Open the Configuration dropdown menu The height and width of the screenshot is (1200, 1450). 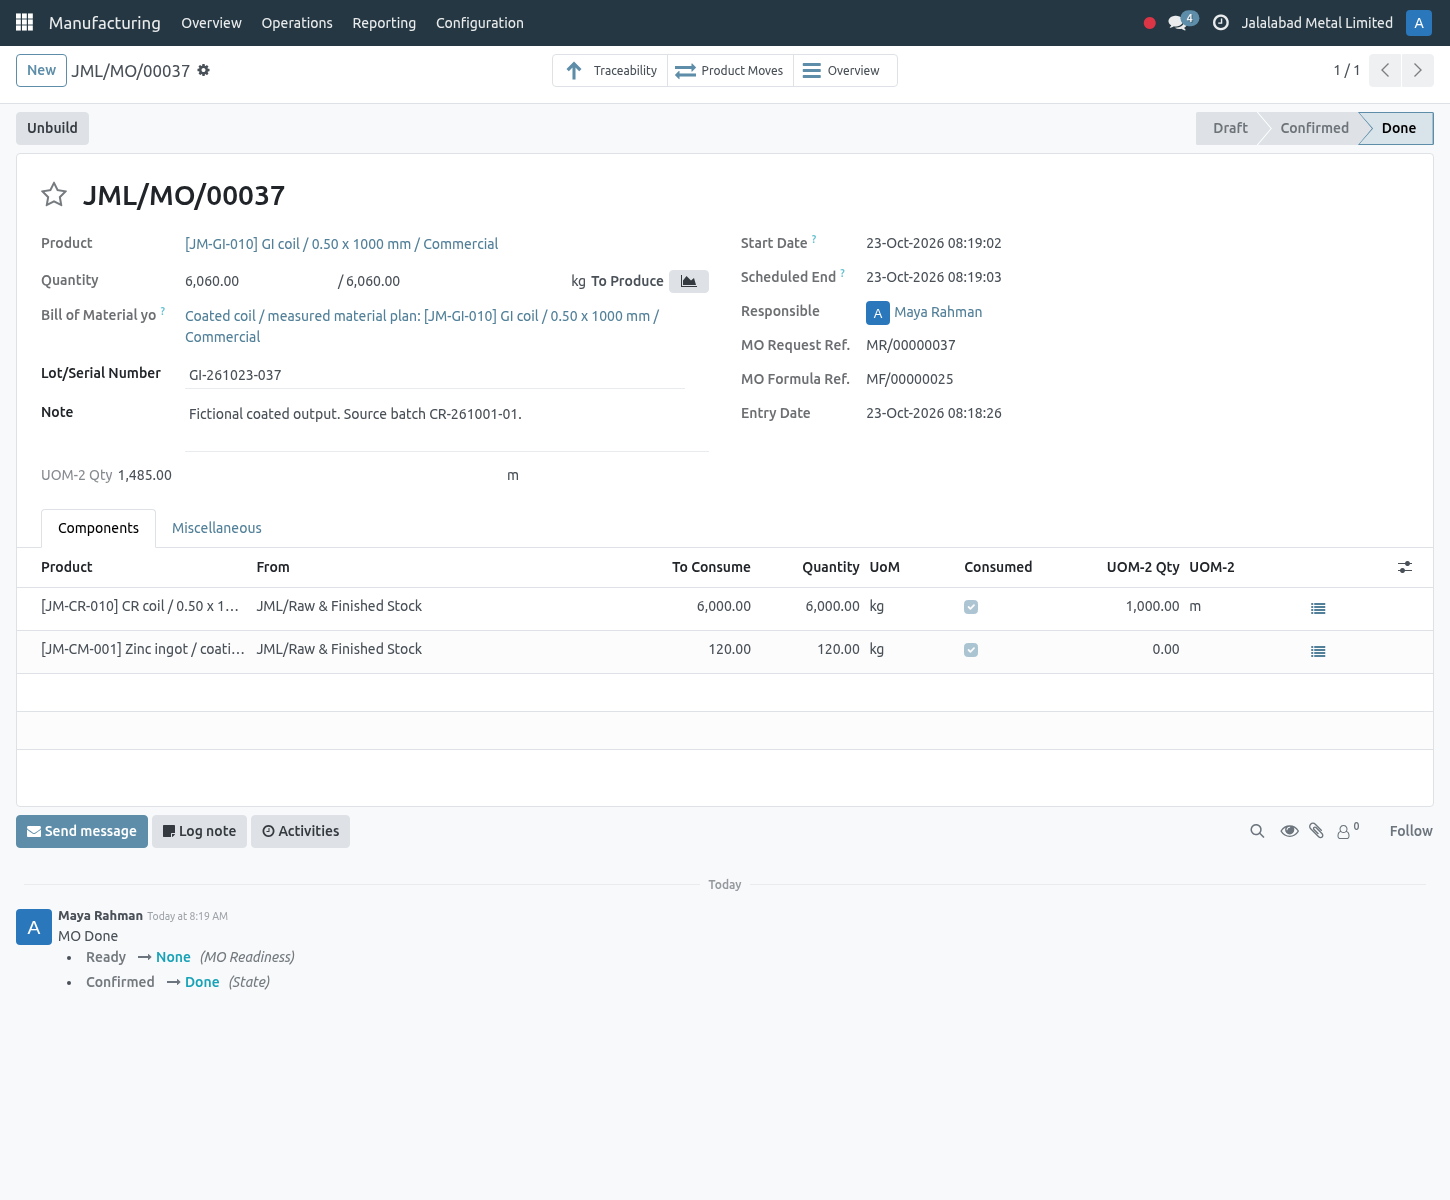pos(480,23)
